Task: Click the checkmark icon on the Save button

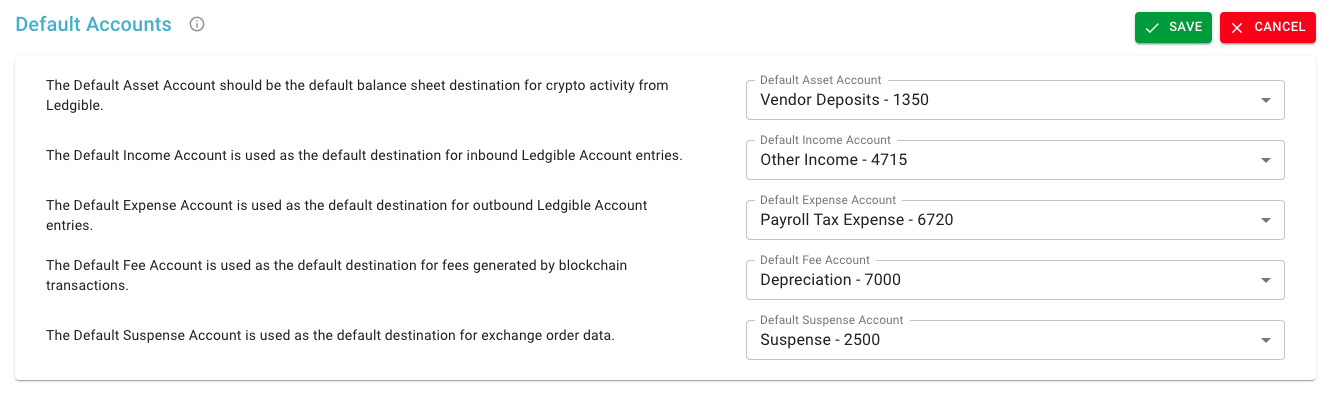Action: point(1152,28)
